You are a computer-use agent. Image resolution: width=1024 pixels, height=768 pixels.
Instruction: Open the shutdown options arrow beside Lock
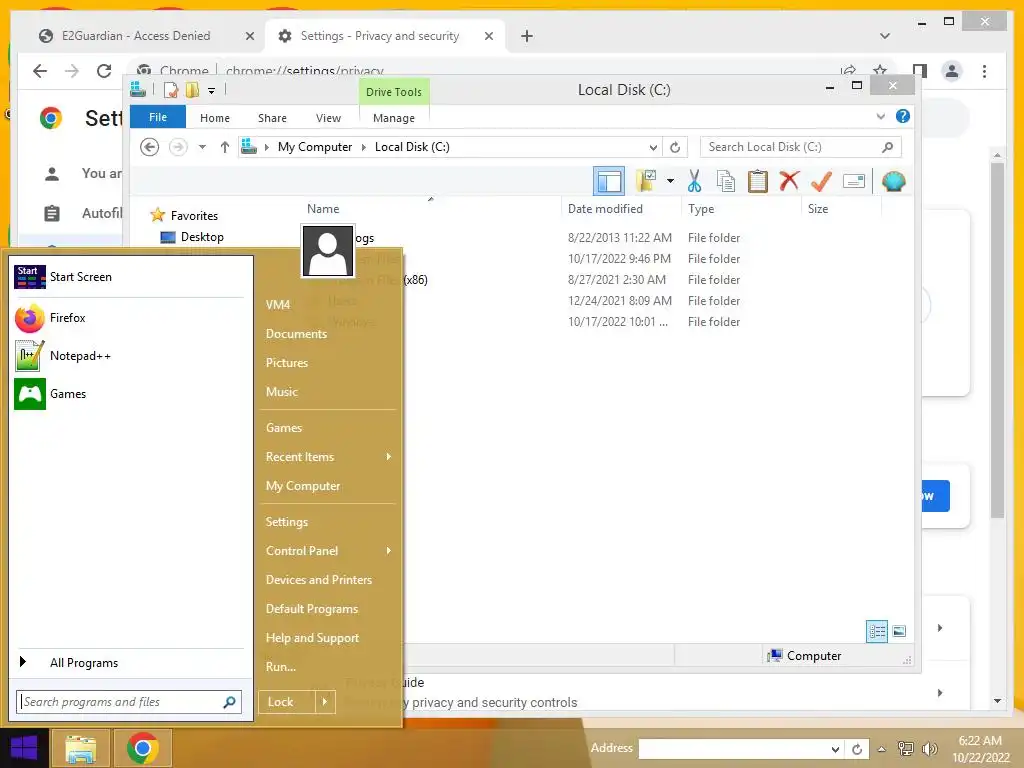(x=325, y=702)
